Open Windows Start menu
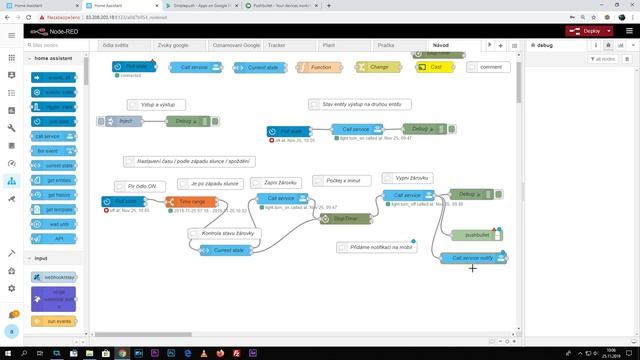Screen dimensions: 640x360 8,353
